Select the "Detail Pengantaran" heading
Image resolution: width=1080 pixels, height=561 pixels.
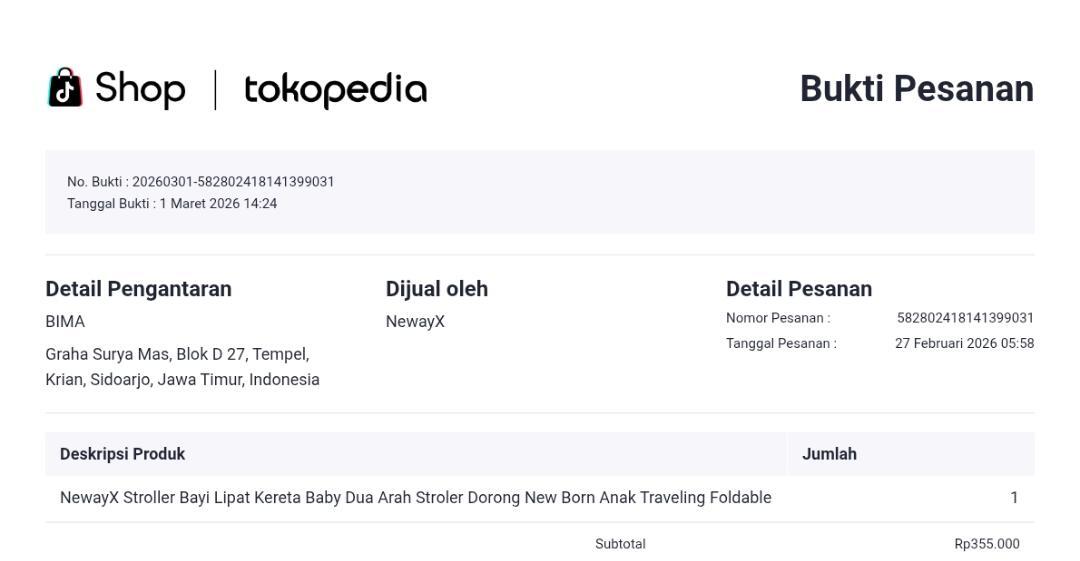click(138, 289)
